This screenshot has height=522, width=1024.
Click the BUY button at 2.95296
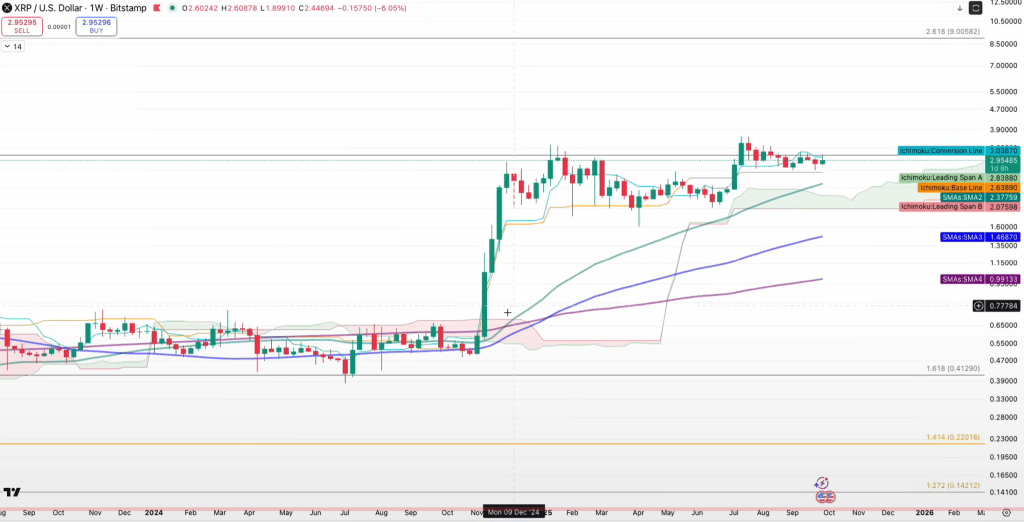coord(96,25)
